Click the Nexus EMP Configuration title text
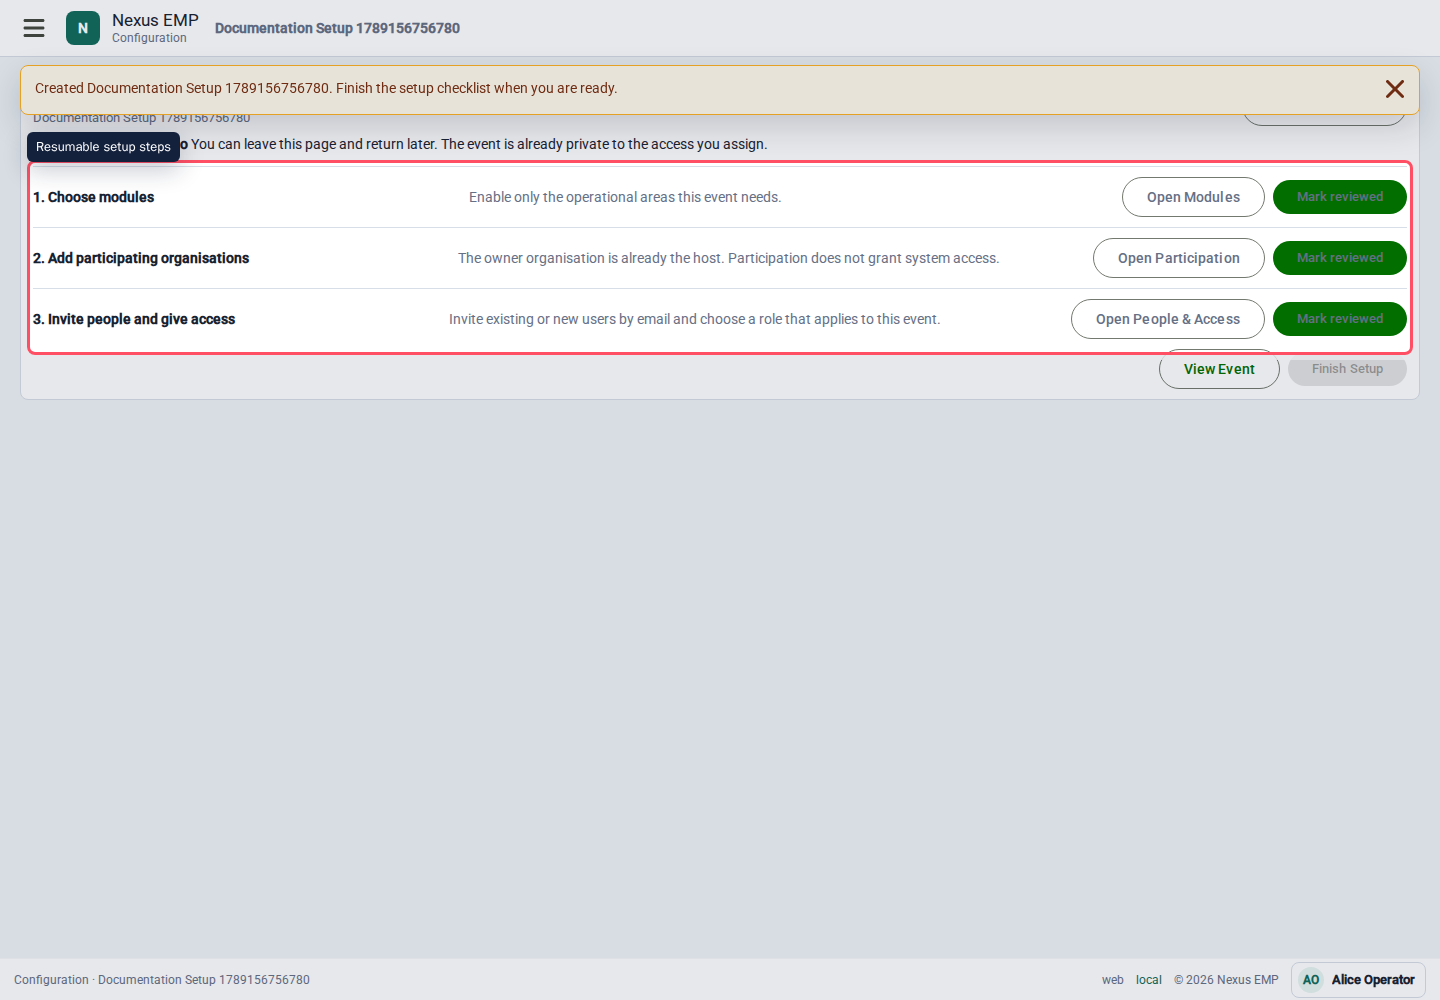Screen dimensions: 1440x1000 coord(155,28)
